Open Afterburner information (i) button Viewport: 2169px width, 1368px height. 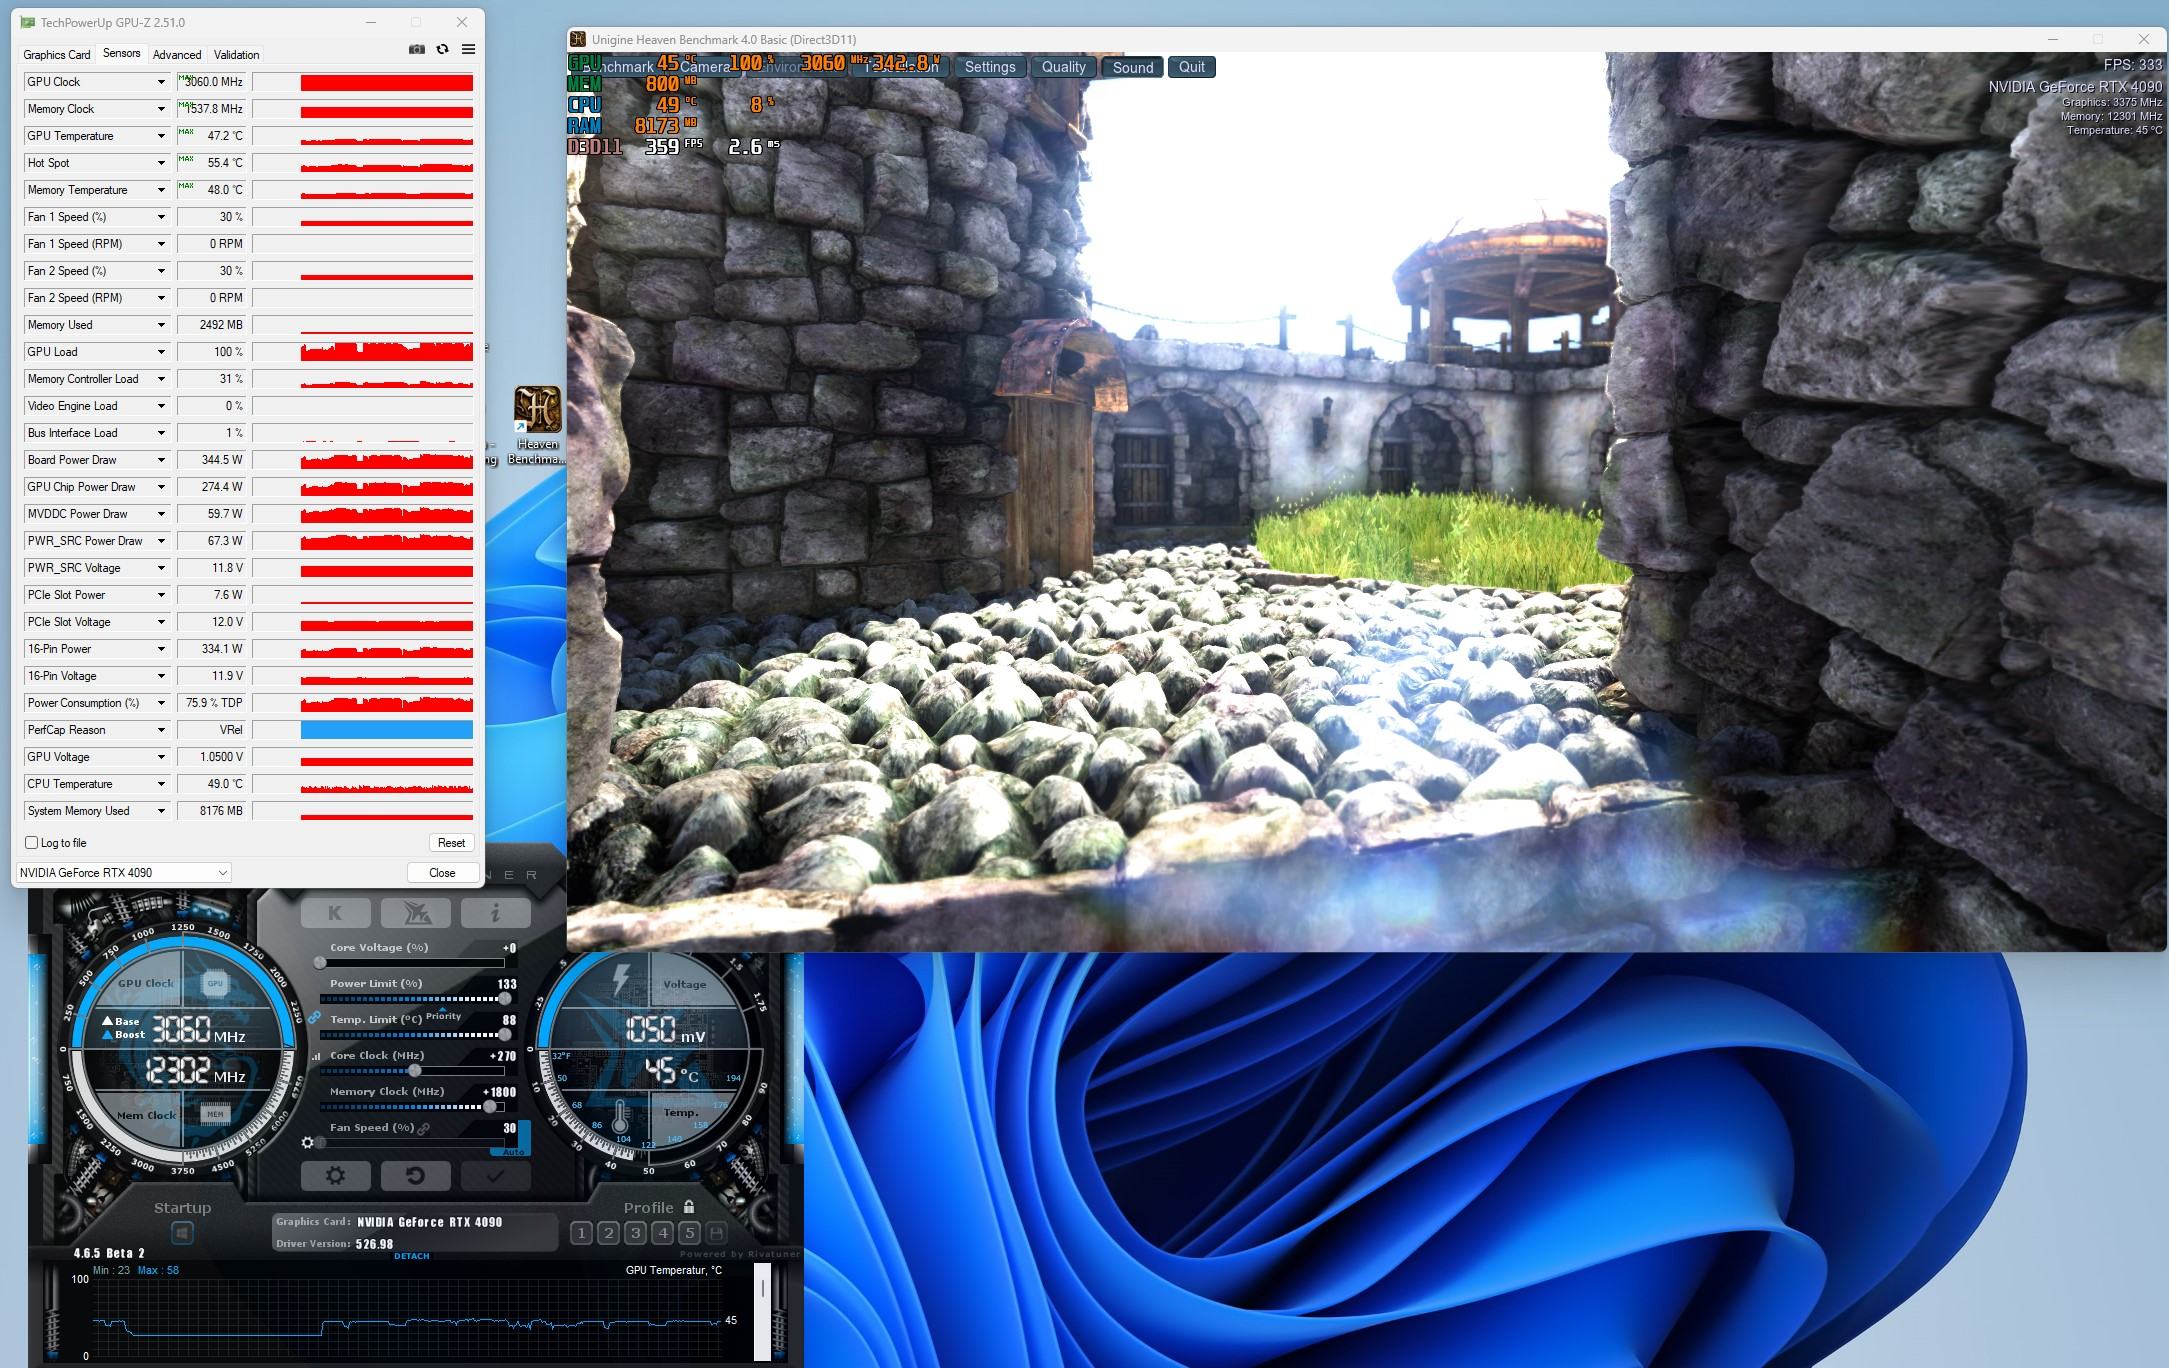tap(495, 912)
